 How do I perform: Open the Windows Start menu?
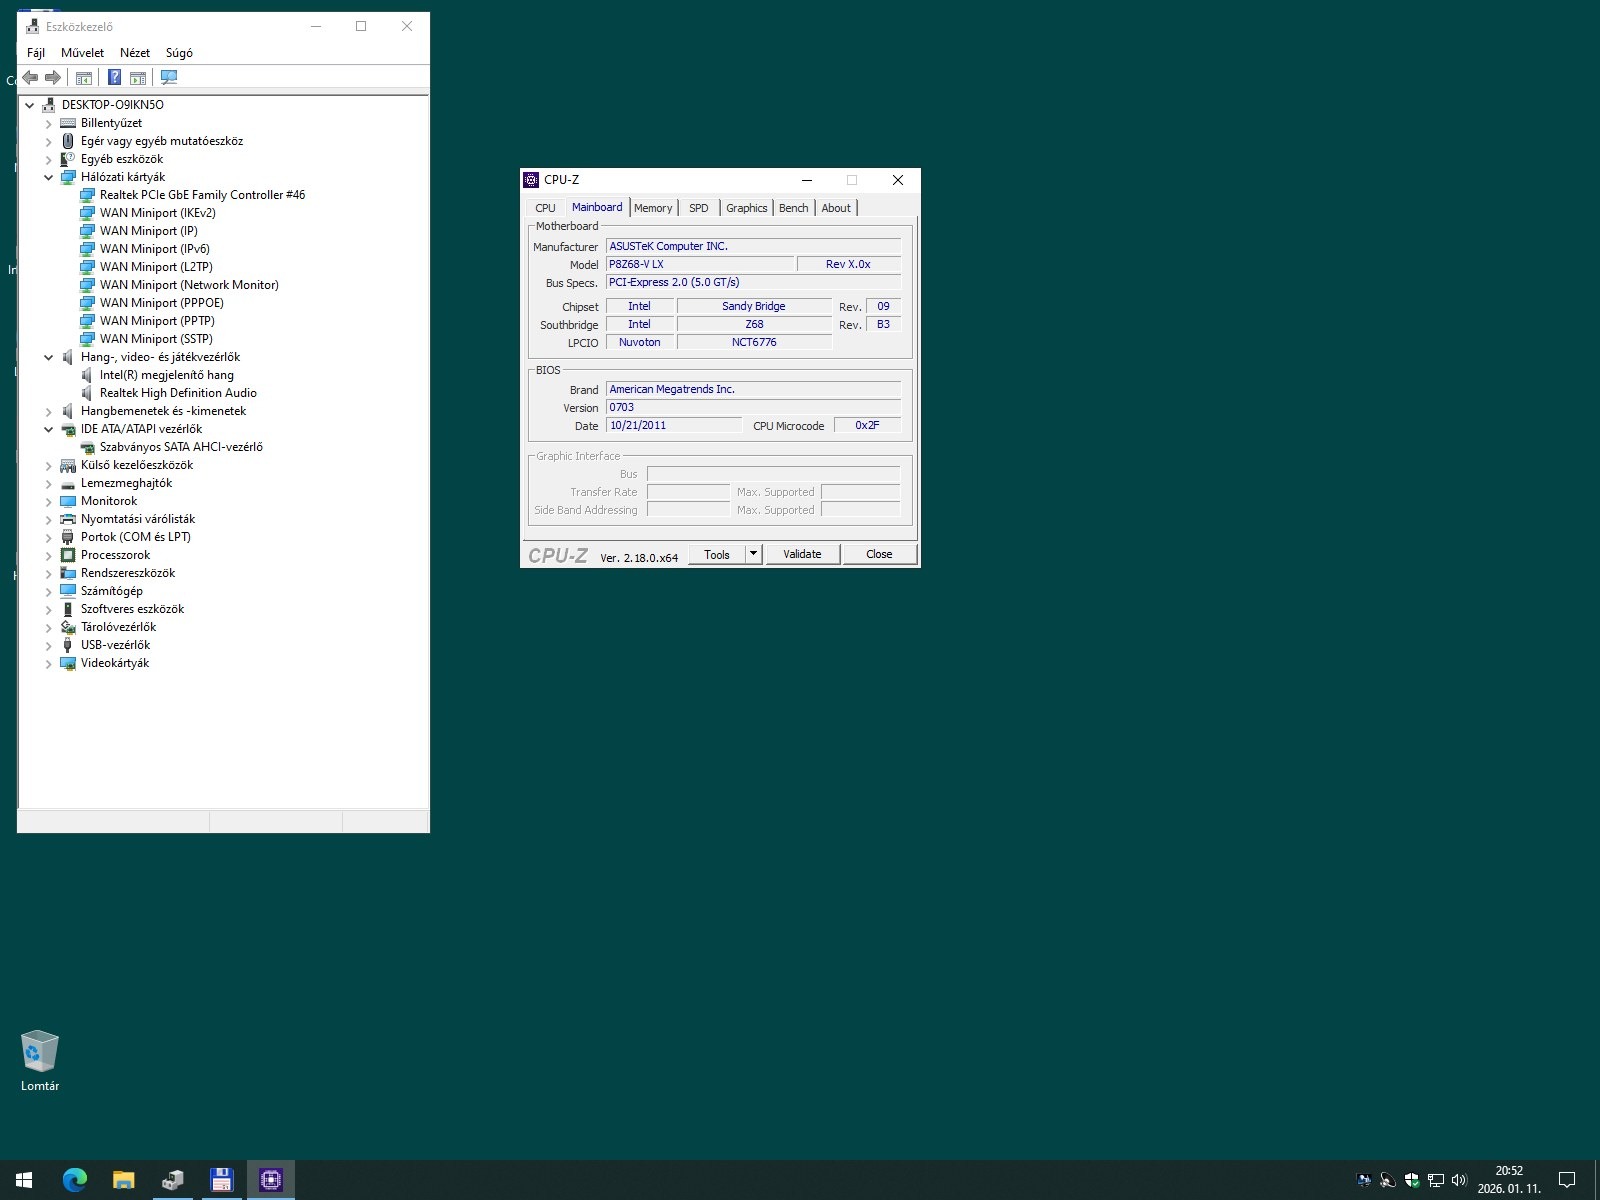[x=24, y=1180]
